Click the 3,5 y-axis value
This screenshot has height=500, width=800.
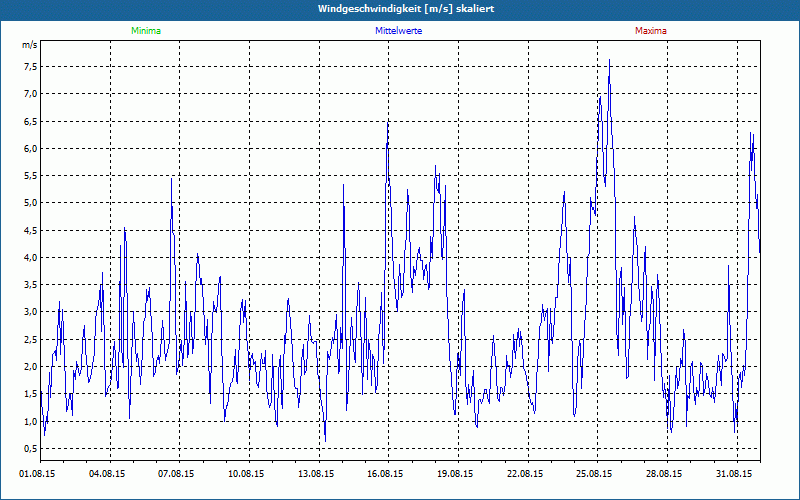click(x=32, y=285)
